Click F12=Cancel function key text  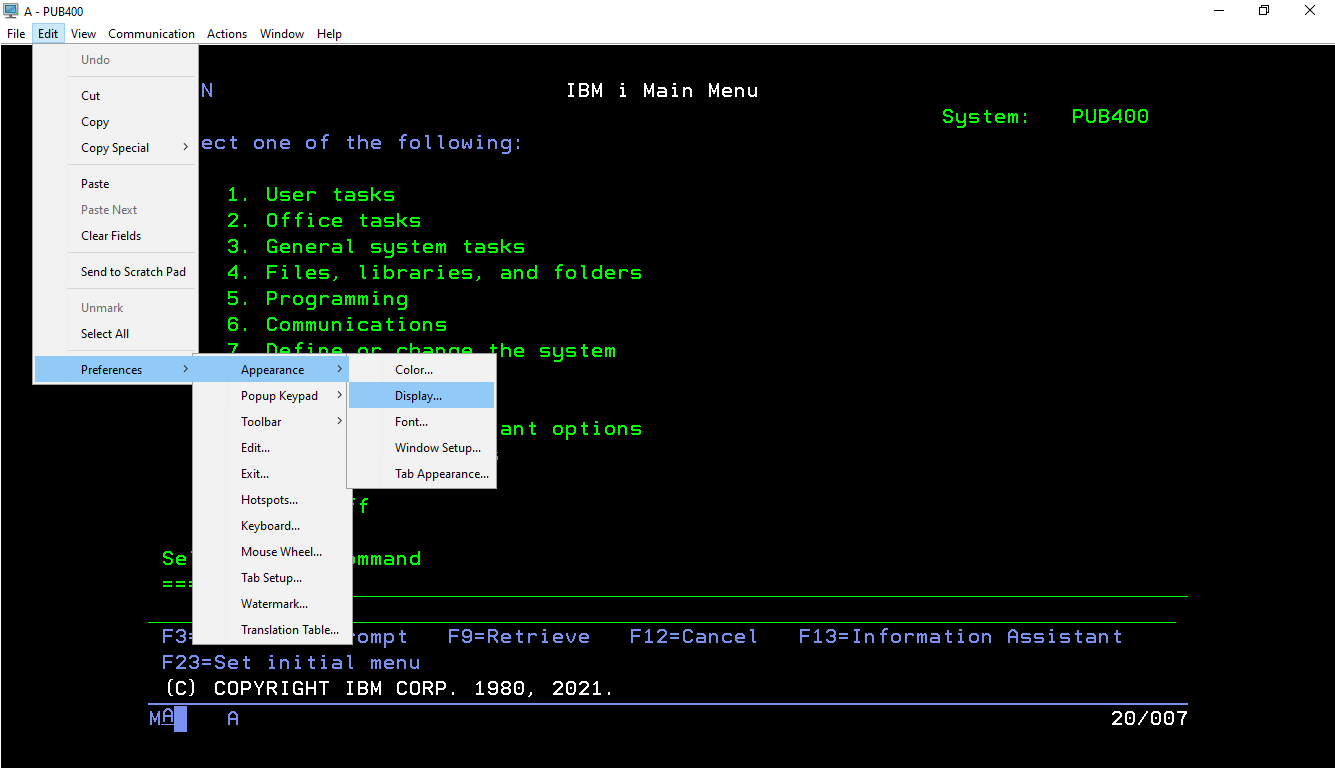coord(694,637)
